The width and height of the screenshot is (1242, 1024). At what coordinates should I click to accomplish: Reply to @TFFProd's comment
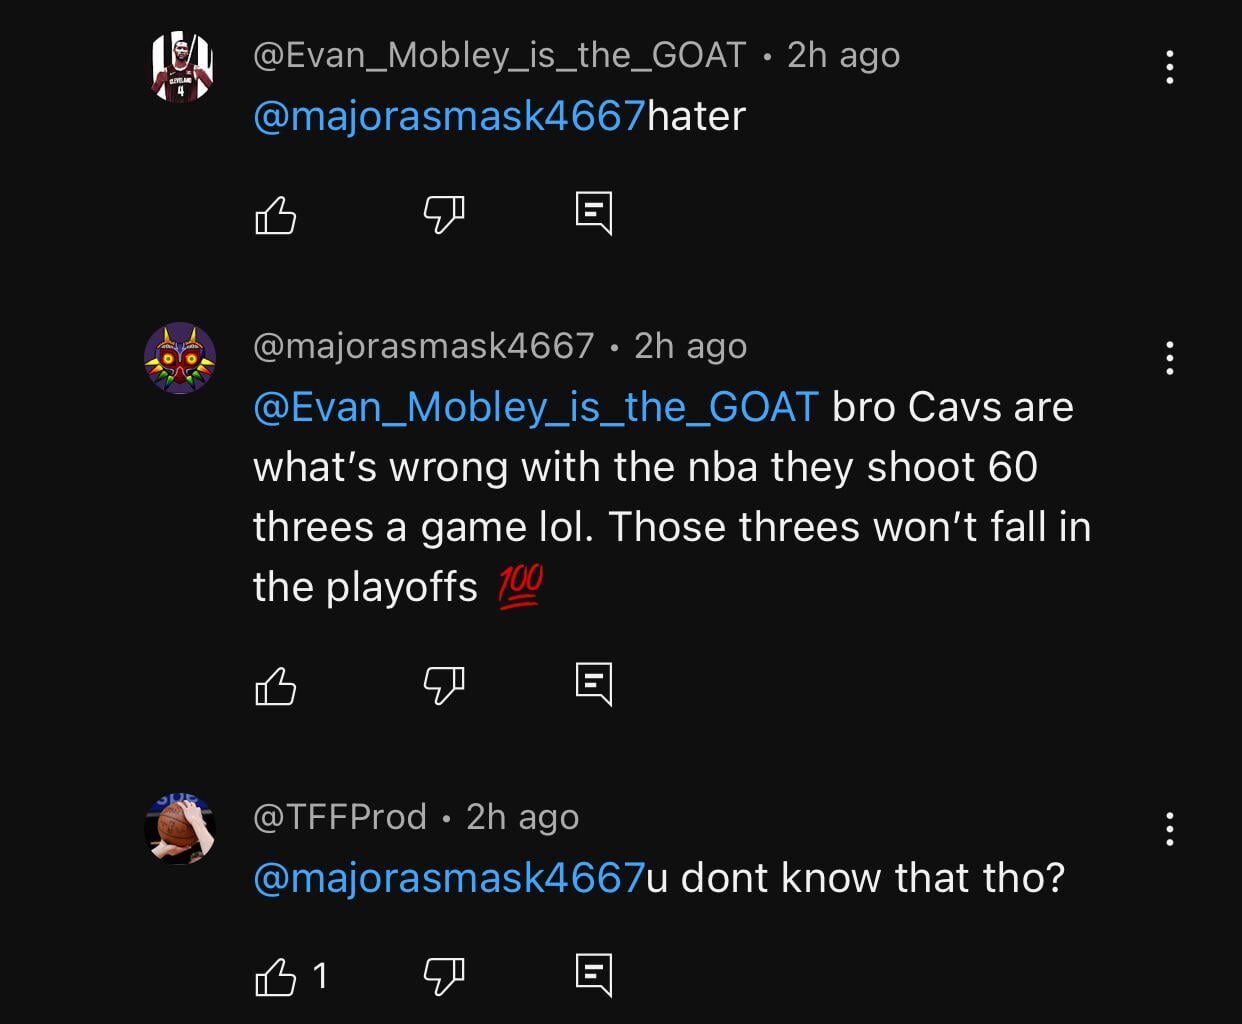(594, 974)
